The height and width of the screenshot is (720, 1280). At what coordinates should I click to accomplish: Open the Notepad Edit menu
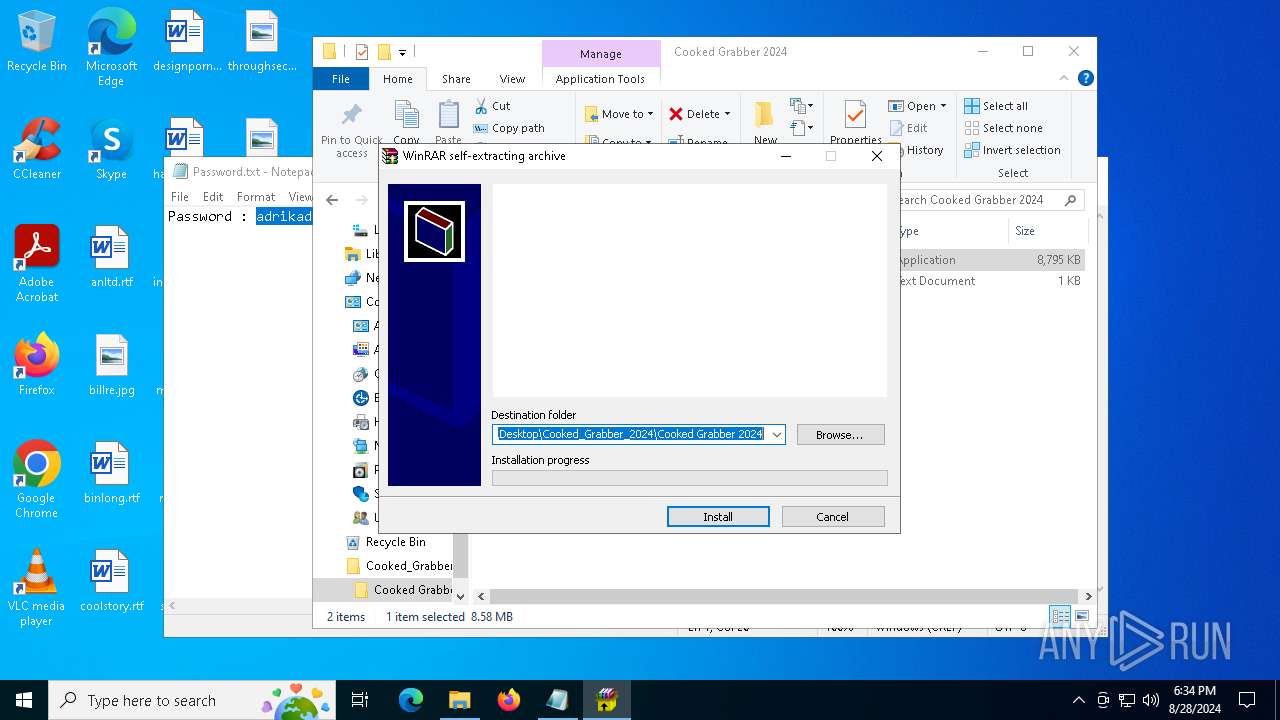(x=213, y=197)
